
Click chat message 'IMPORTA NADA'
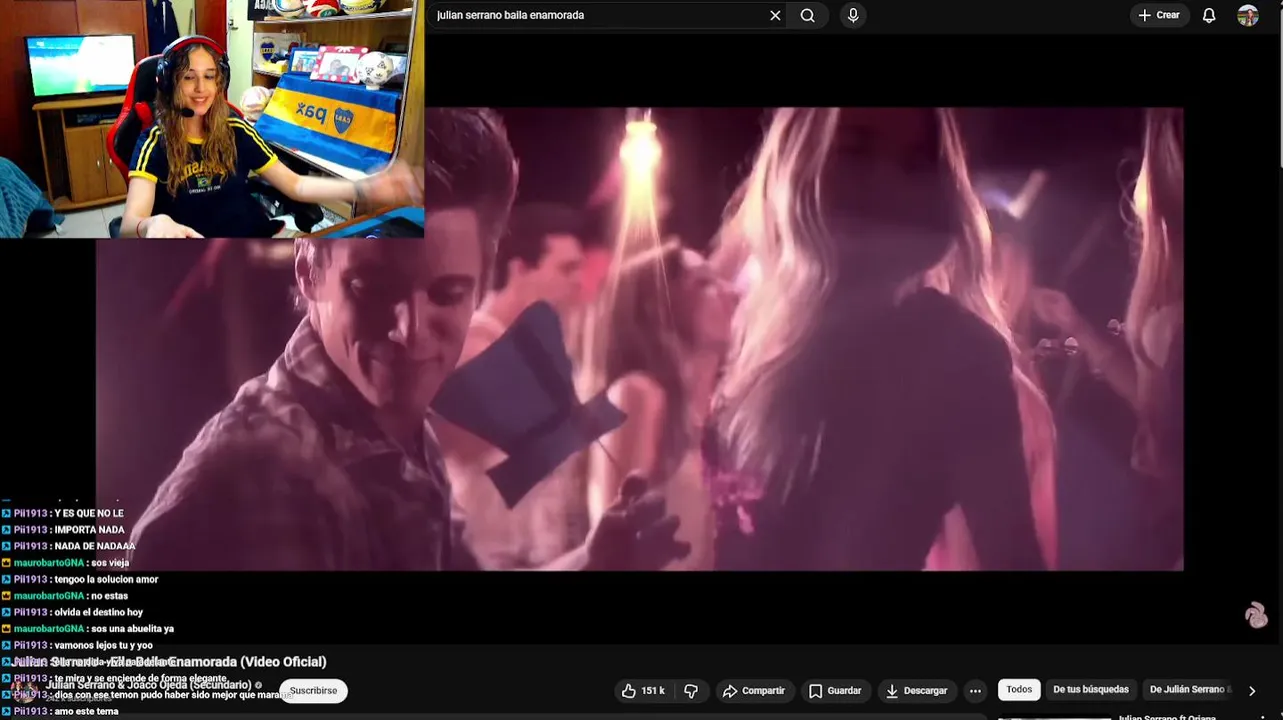point(90,530)
